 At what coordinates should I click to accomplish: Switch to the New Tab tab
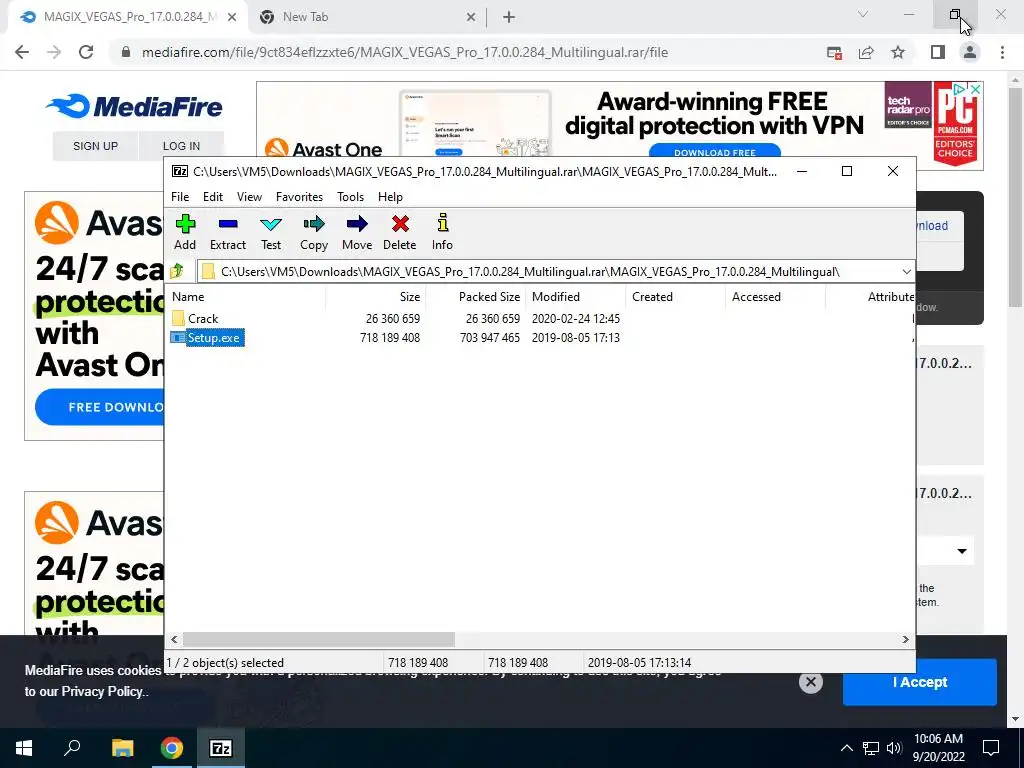pyautogui.click(x=367, y=17)
